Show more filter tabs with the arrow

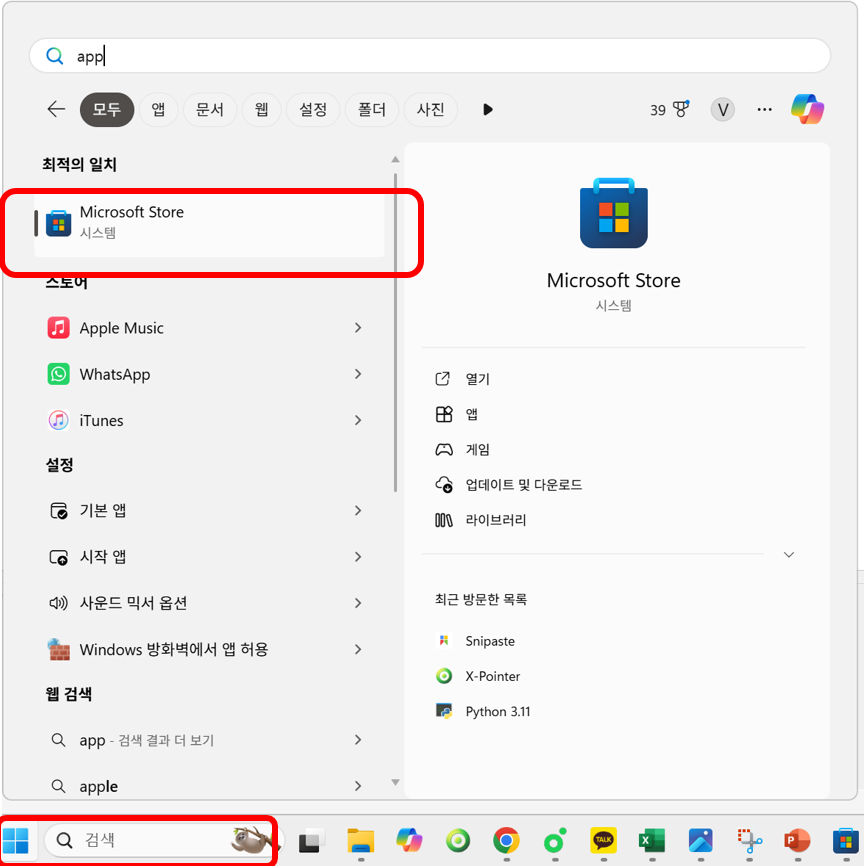tap(487, 109)
